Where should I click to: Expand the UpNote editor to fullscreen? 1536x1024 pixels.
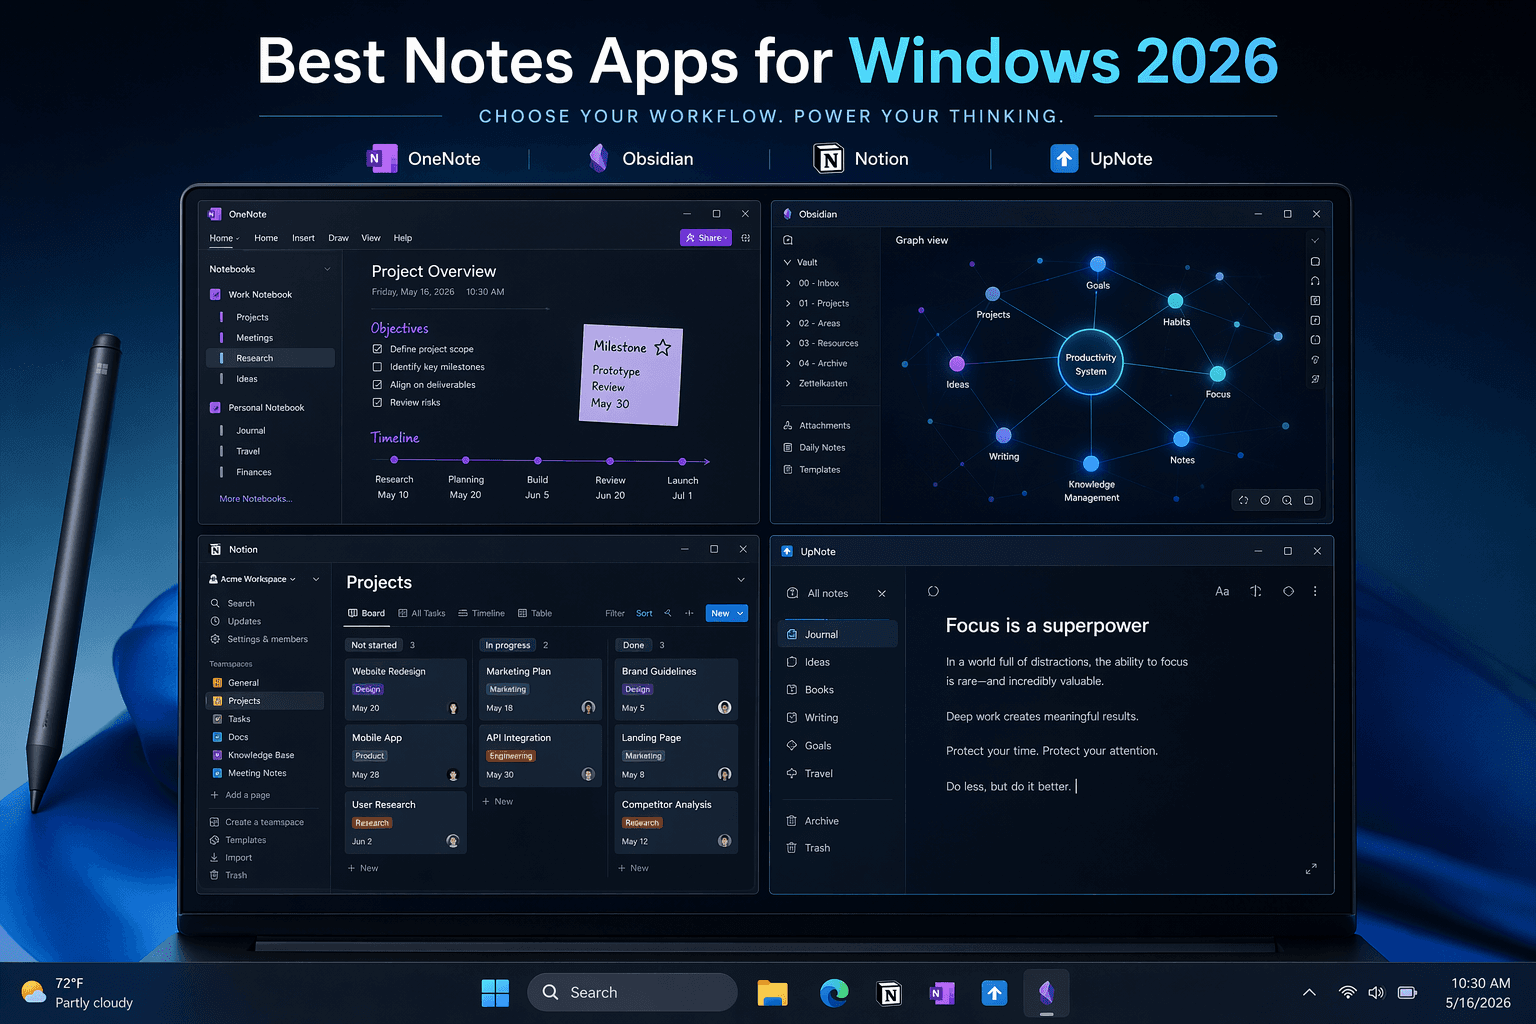pos(1311,868)
